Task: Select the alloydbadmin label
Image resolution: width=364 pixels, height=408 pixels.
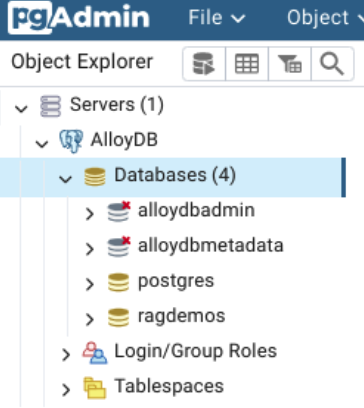Action: (196, 211)
